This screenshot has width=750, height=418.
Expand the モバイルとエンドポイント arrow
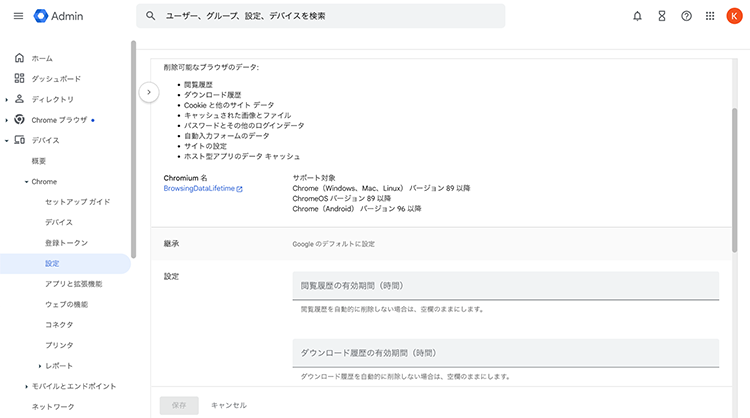[x=26, y=386]
